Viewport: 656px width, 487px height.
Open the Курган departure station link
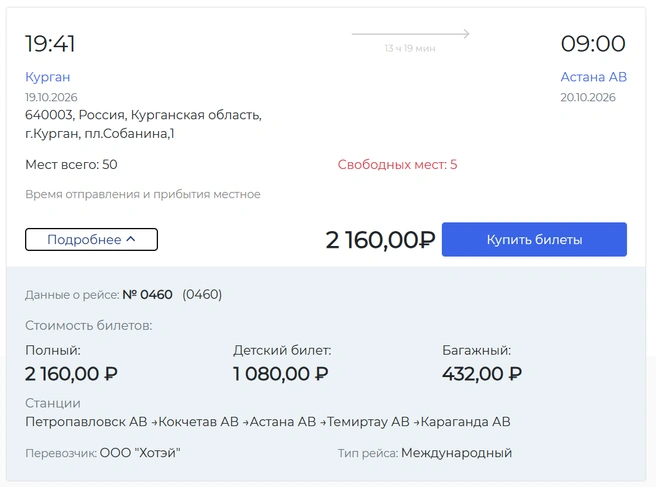point(48,77)
